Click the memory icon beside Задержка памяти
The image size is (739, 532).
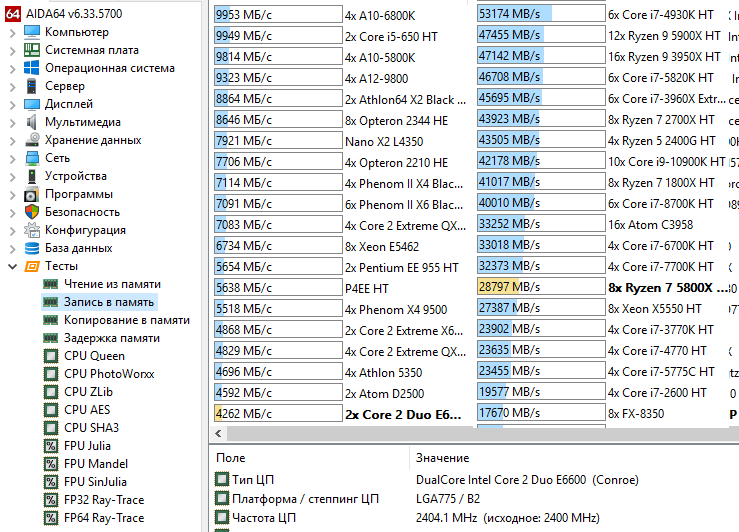click(50, 338)
